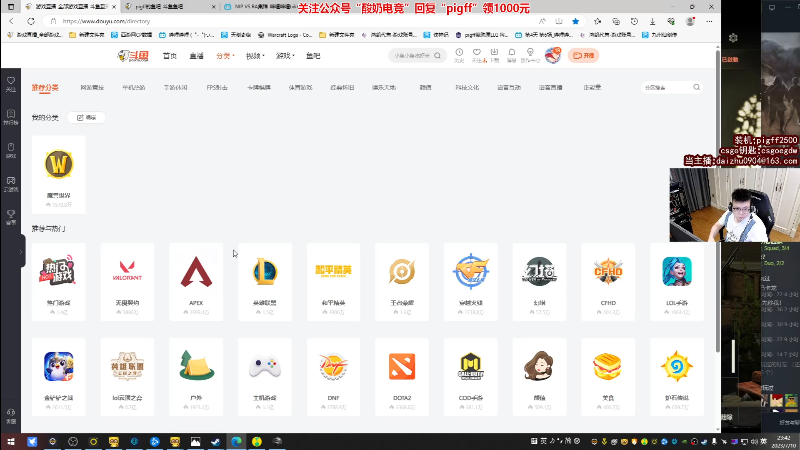Viewport: 800px width, 450px height.
Task: Open the Steam icon on the taskbar
Action: (215, 442)
